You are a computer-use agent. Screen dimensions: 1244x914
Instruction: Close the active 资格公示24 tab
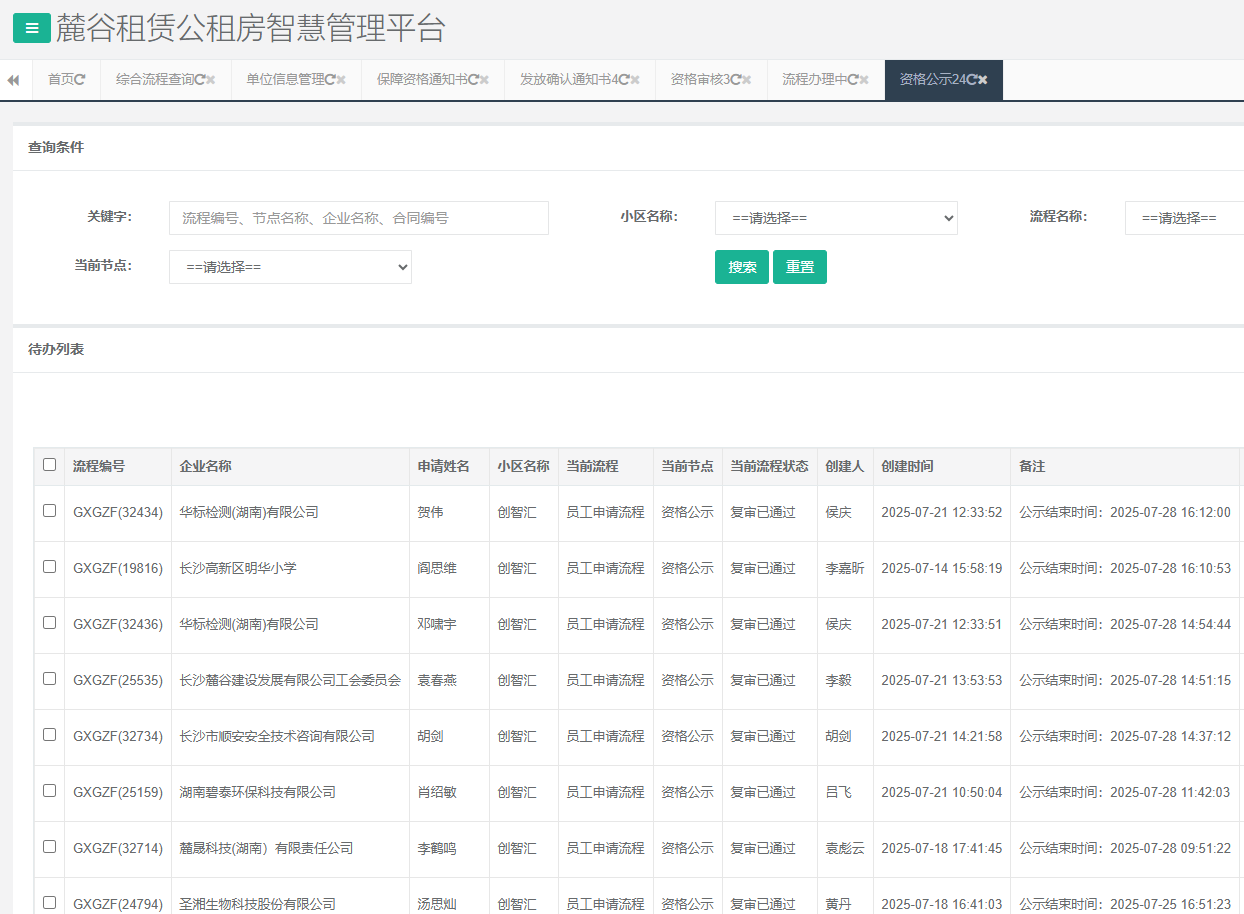point(983,80)
